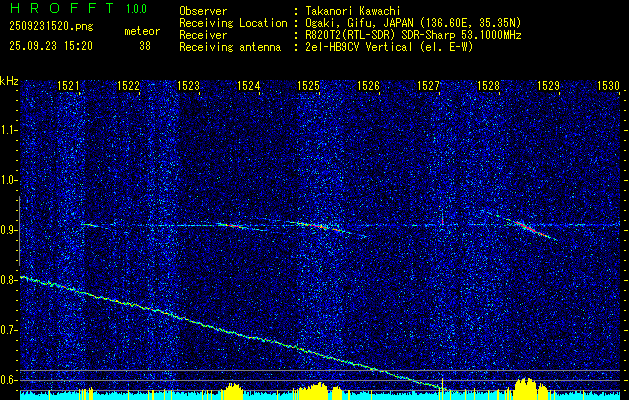Select the file name 2509231520.png
629x400 pixels.
tap(51, 27)
